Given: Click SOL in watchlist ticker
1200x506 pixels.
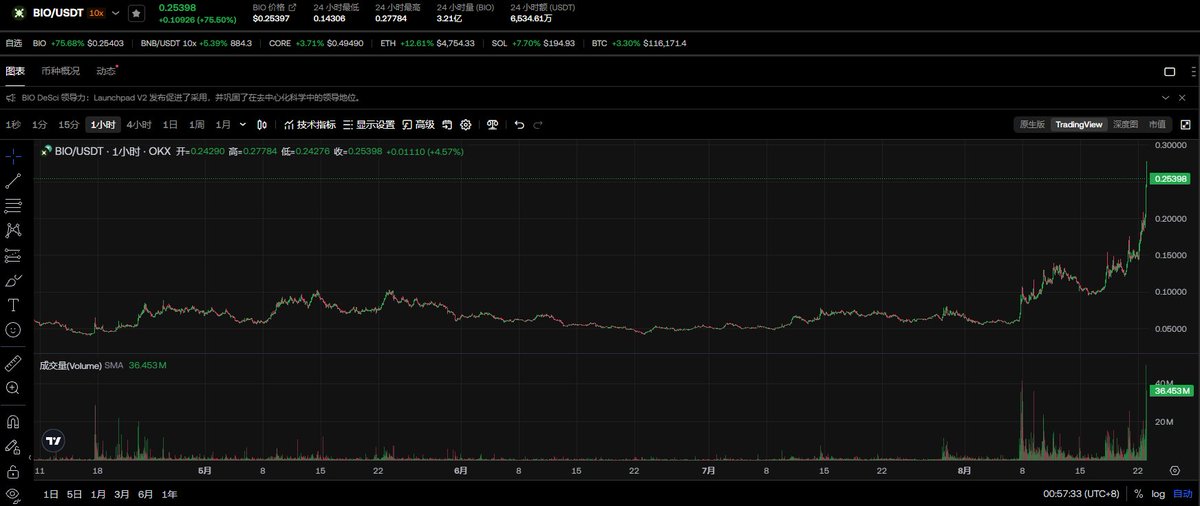Looking at the screenshot, I should click(535, 43).
